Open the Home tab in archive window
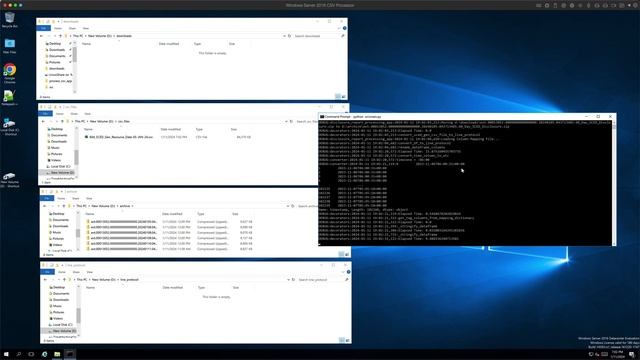Screen dimensions: 640x360 (61, 198)
